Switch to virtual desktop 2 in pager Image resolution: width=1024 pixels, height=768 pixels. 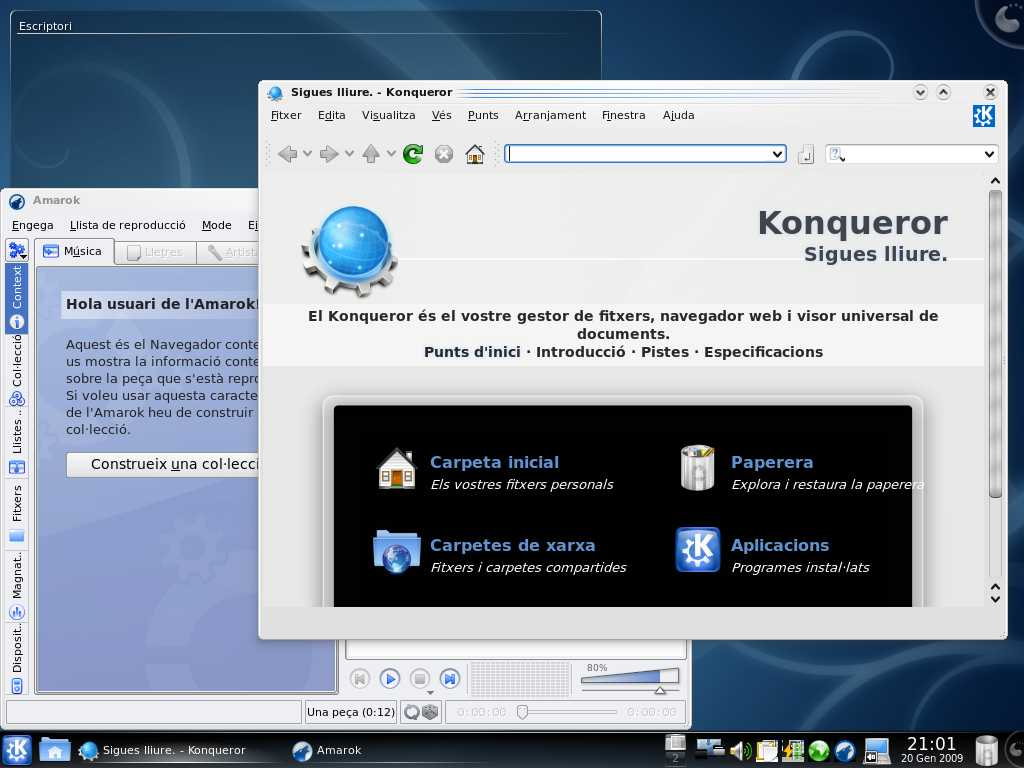click(x=675, y=758)
